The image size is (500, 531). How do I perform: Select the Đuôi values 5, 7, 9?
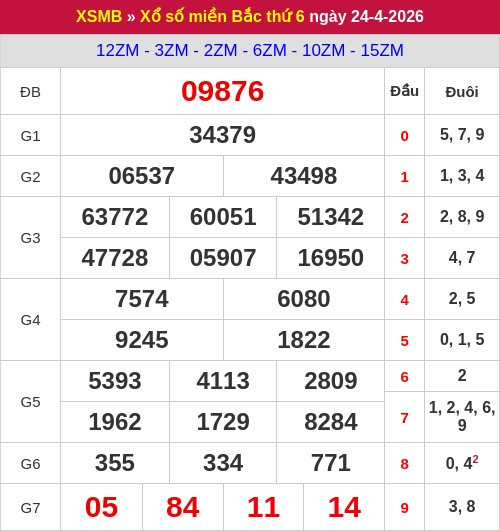pos(462,135)
